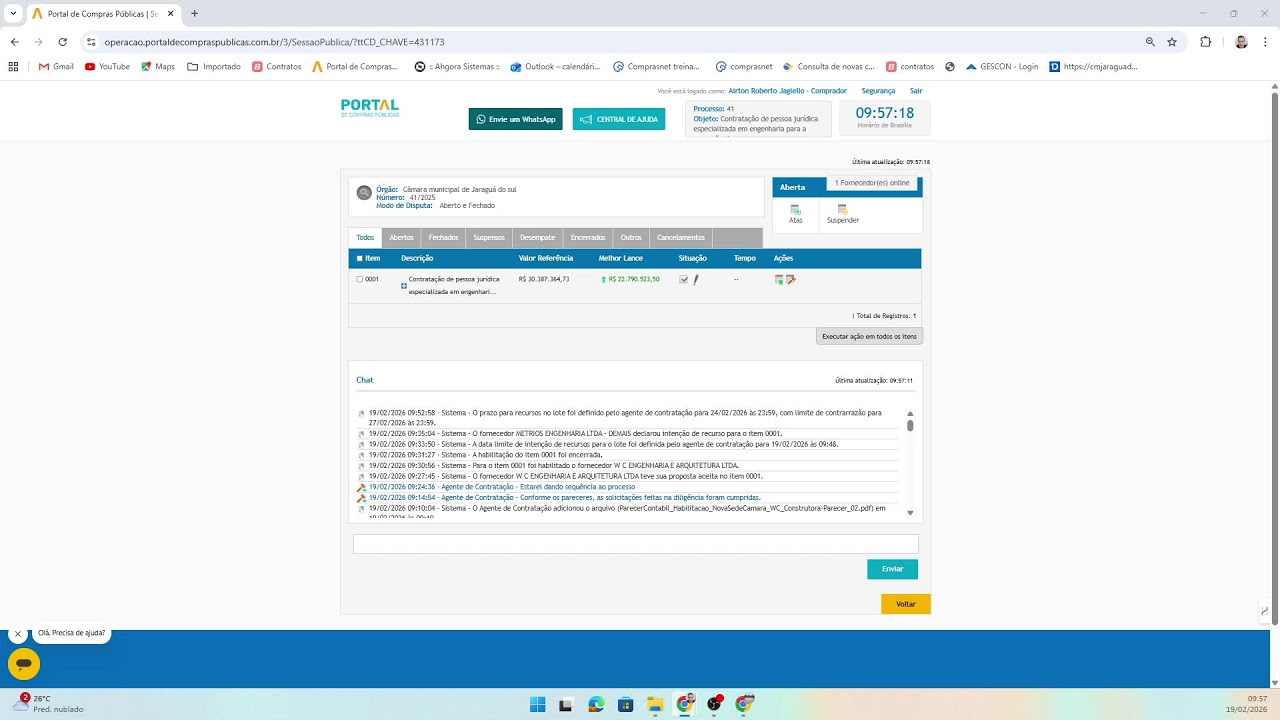Screen dimensions: 1280x720
Task: Go back using the browser back arrow
Action: [14, 42]
